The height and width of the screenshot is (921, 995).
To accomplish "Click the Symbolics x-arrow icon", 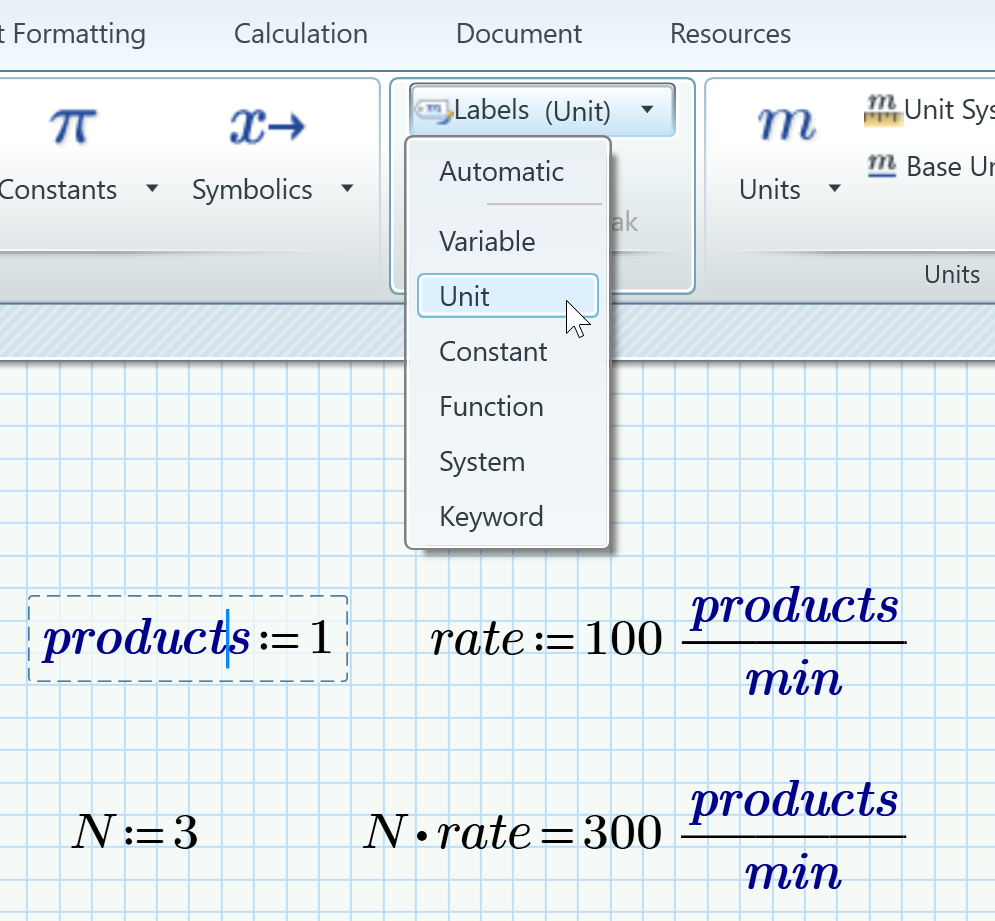I will tap(267, 128).
